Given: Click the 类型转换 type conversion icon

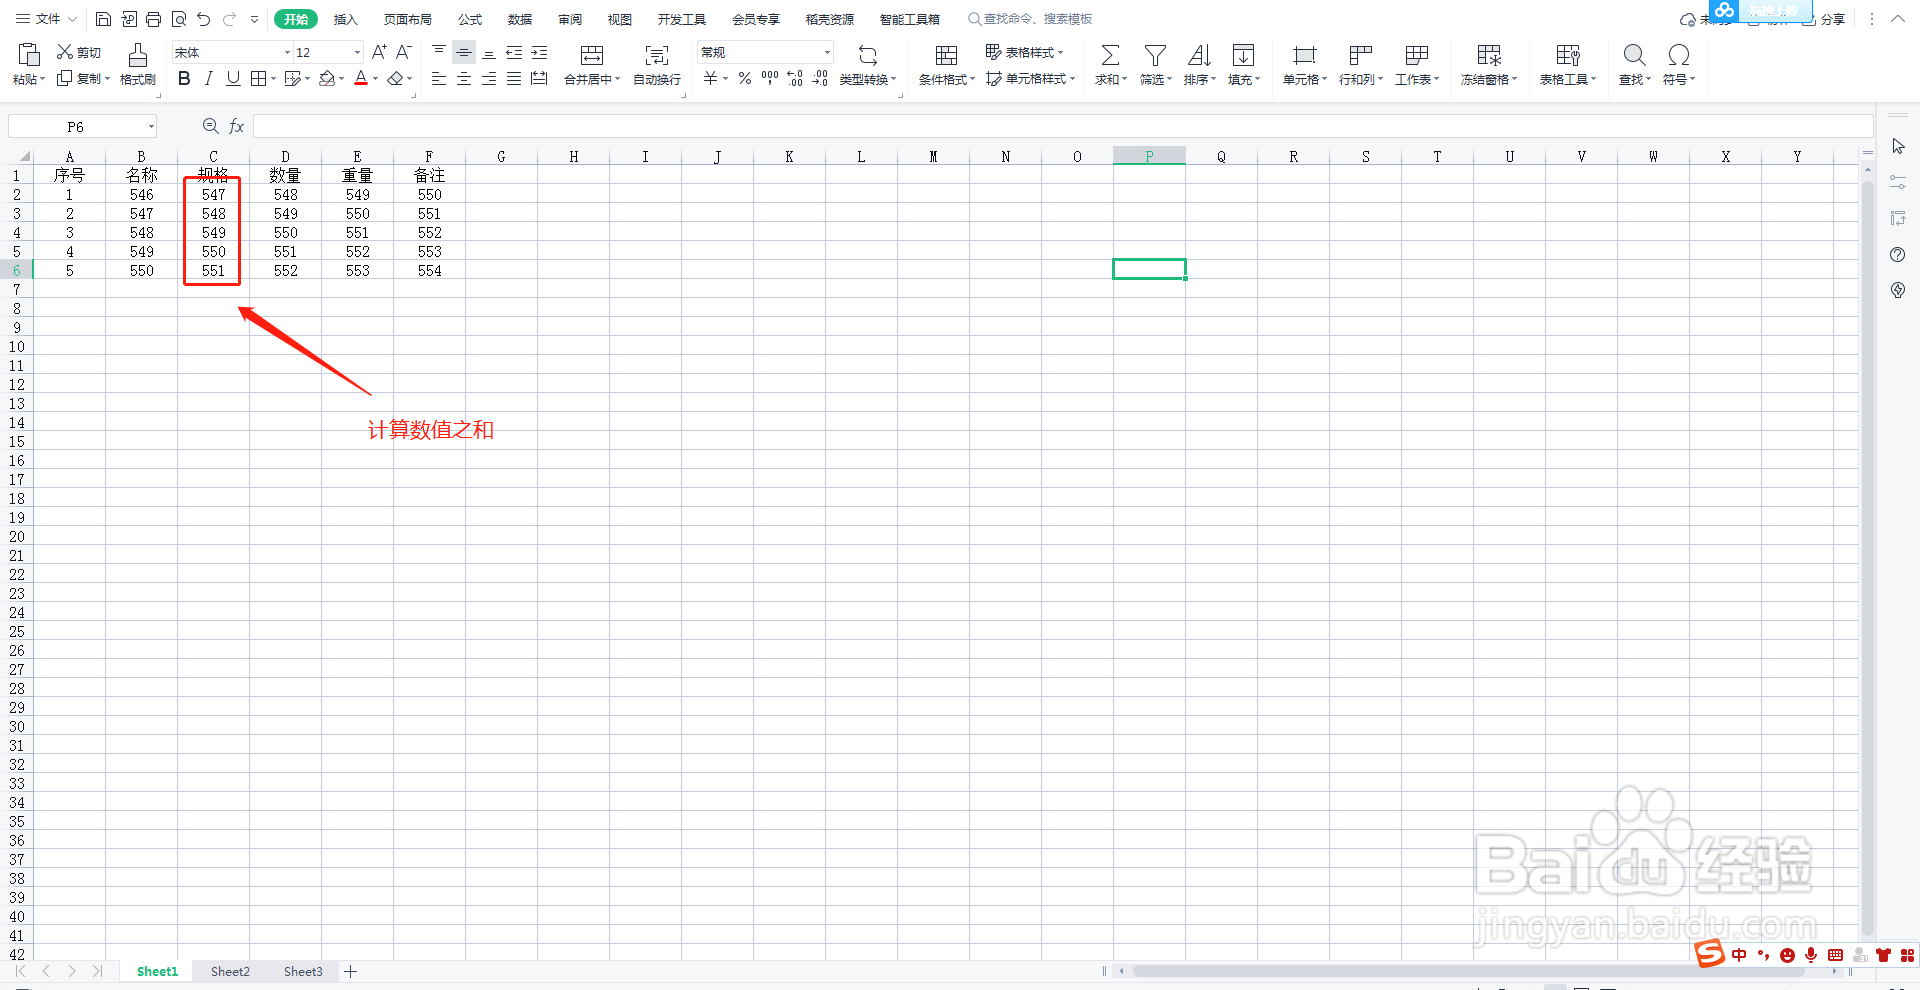Looking at the screenshot, I should (x=868, y=55).
